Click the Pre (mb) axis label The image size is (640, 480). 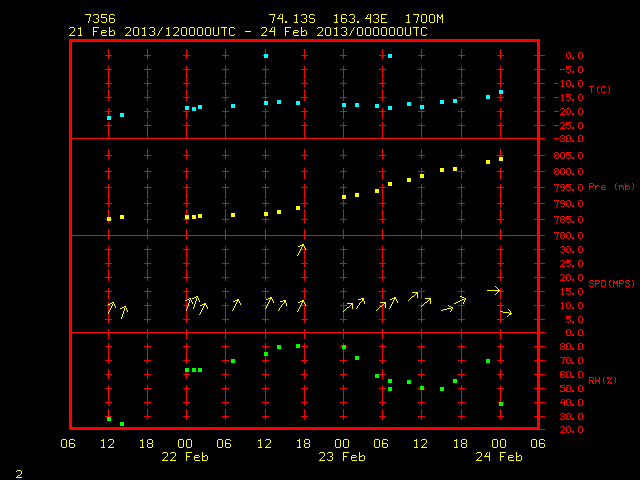611,187
